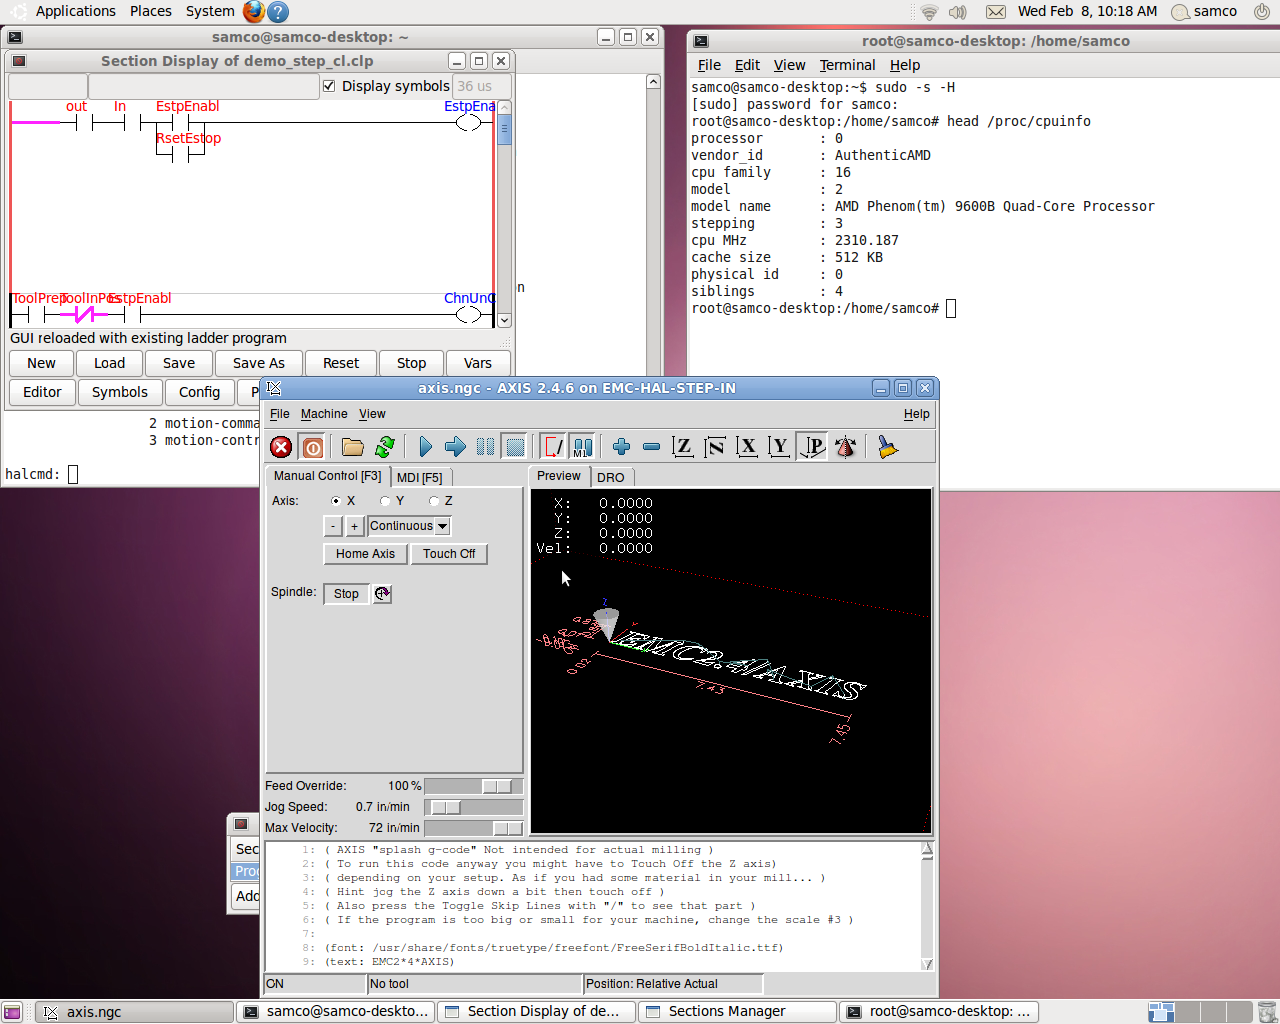The image size is (1280, 1024).
Task: Toggle the Display symbols checkbox
Action: 329,86
